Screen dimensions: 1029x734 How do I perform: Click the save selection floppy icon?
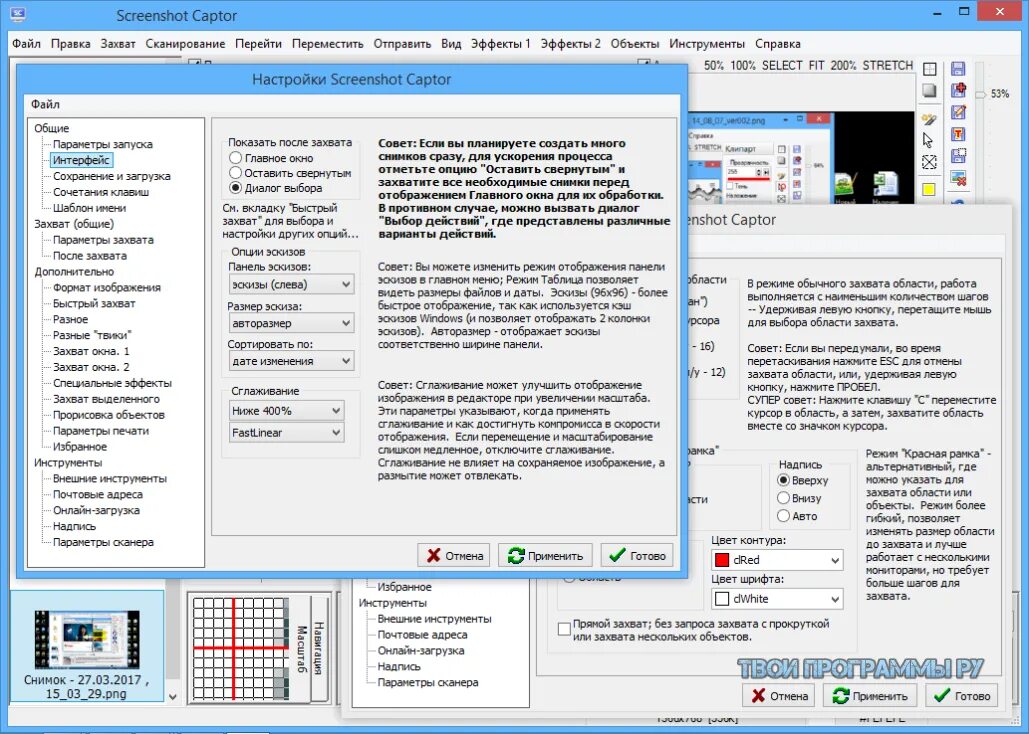tap(958, 156)
